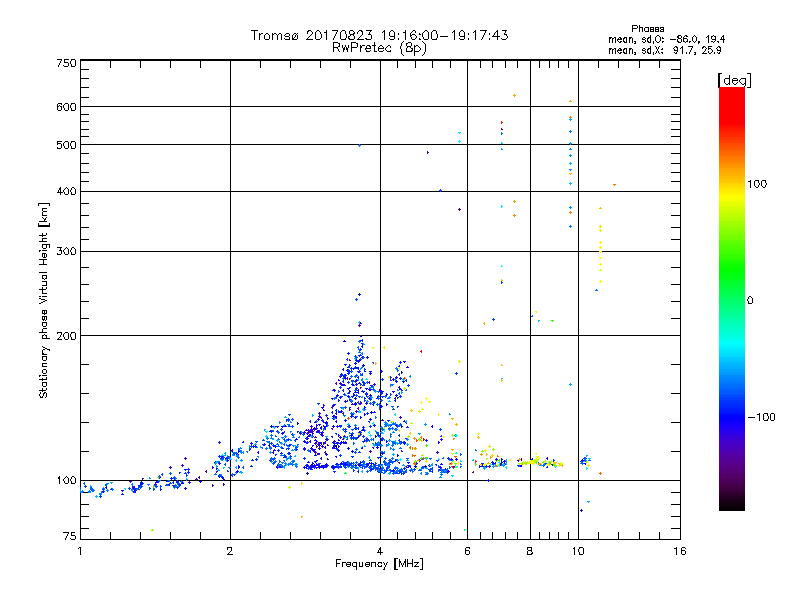
Task: Click the x-axis tick label '10'
Action: point(578,551)
